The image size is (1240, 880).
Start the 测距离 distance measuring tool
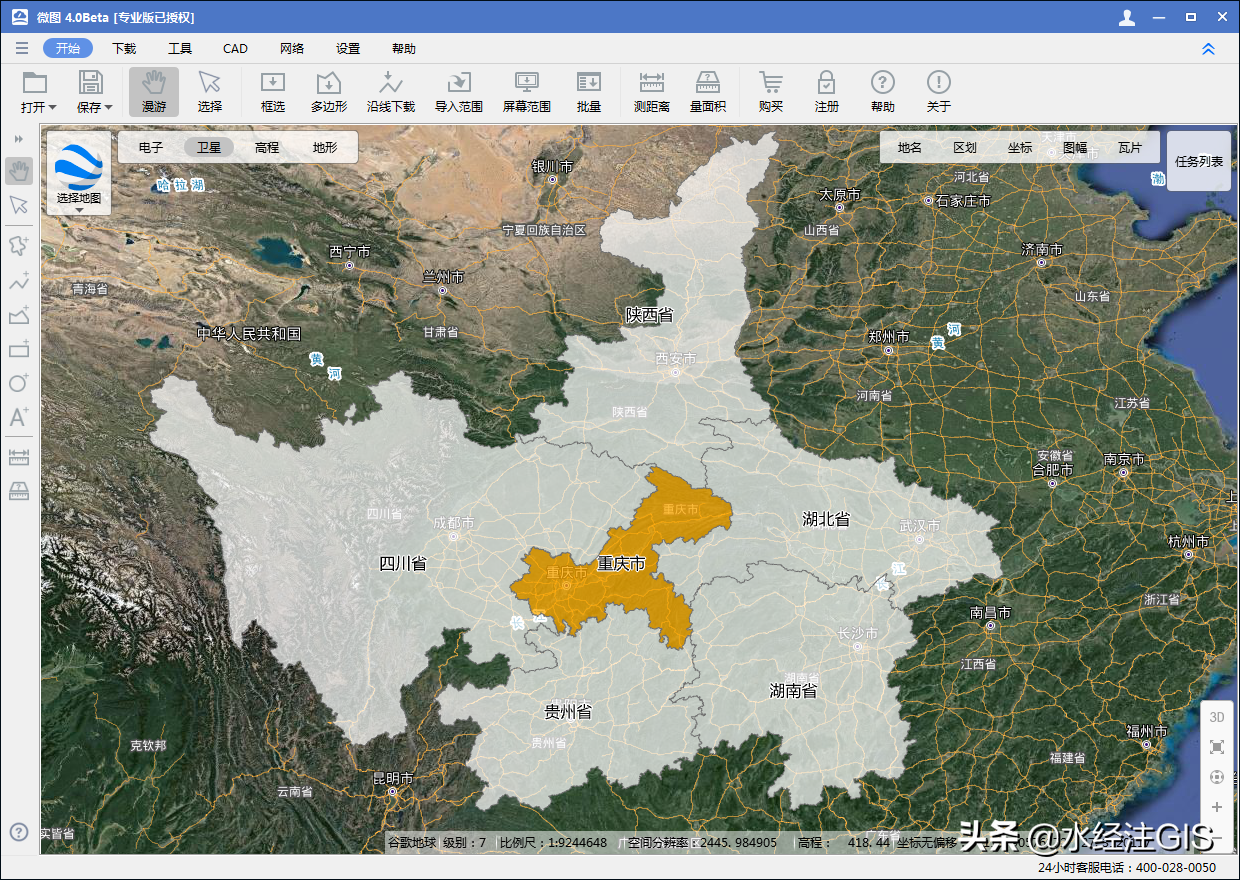652,91
